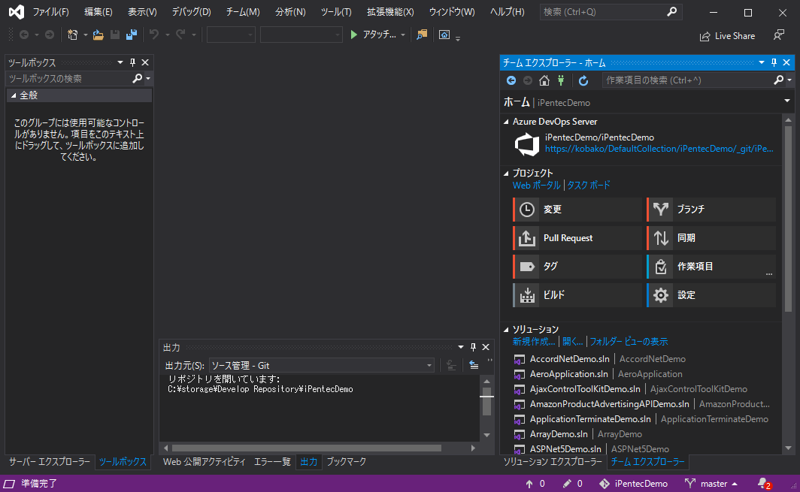Open the タスク ボード link

(x=588, y=185)
